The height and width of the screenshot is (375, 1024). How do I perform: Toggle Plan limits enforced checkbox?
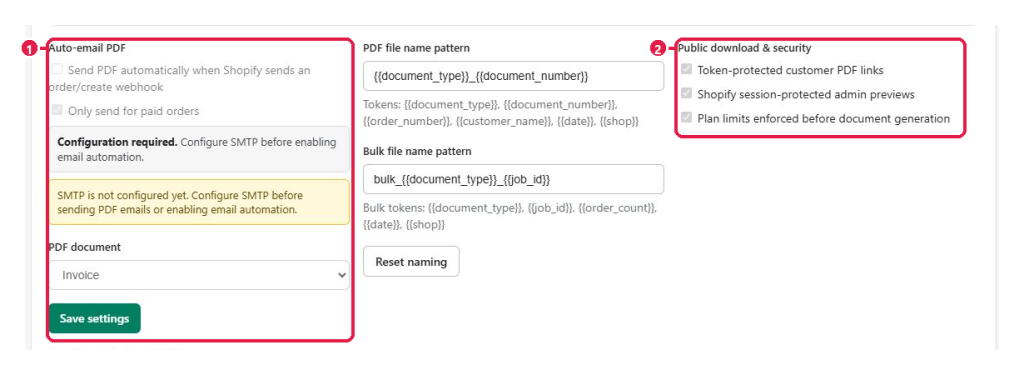(686, 118)
